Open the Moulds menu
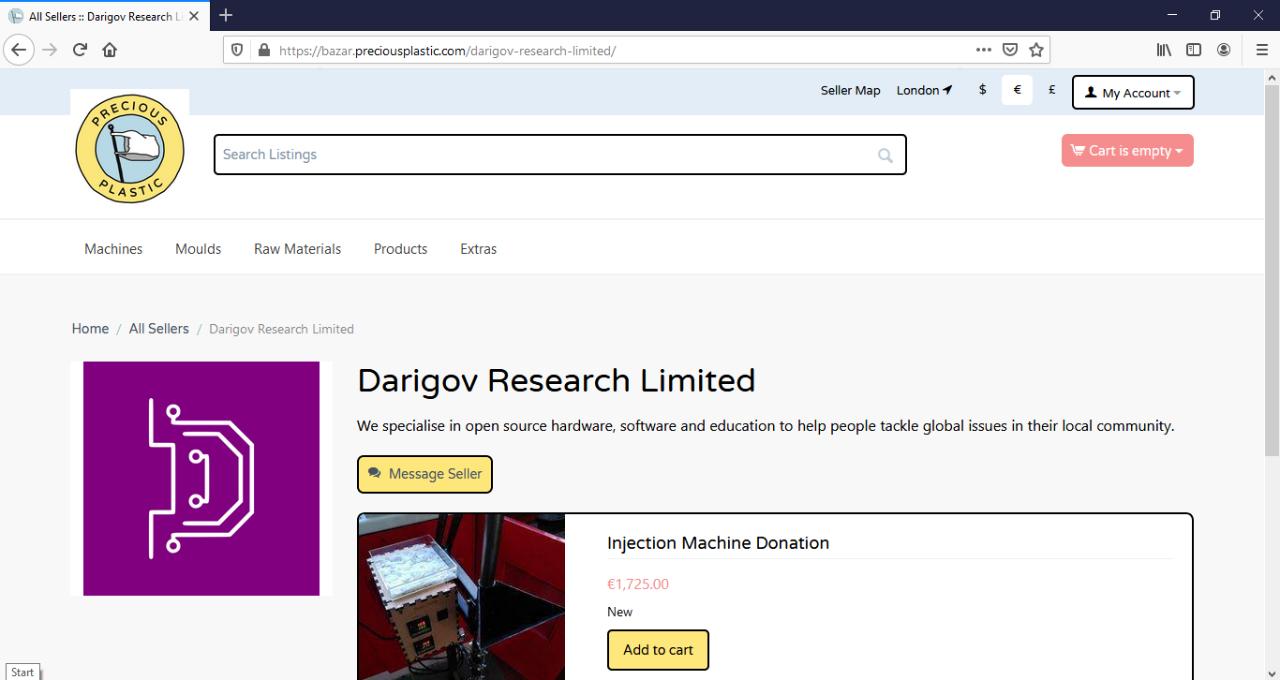 click(x=198, y=249)
